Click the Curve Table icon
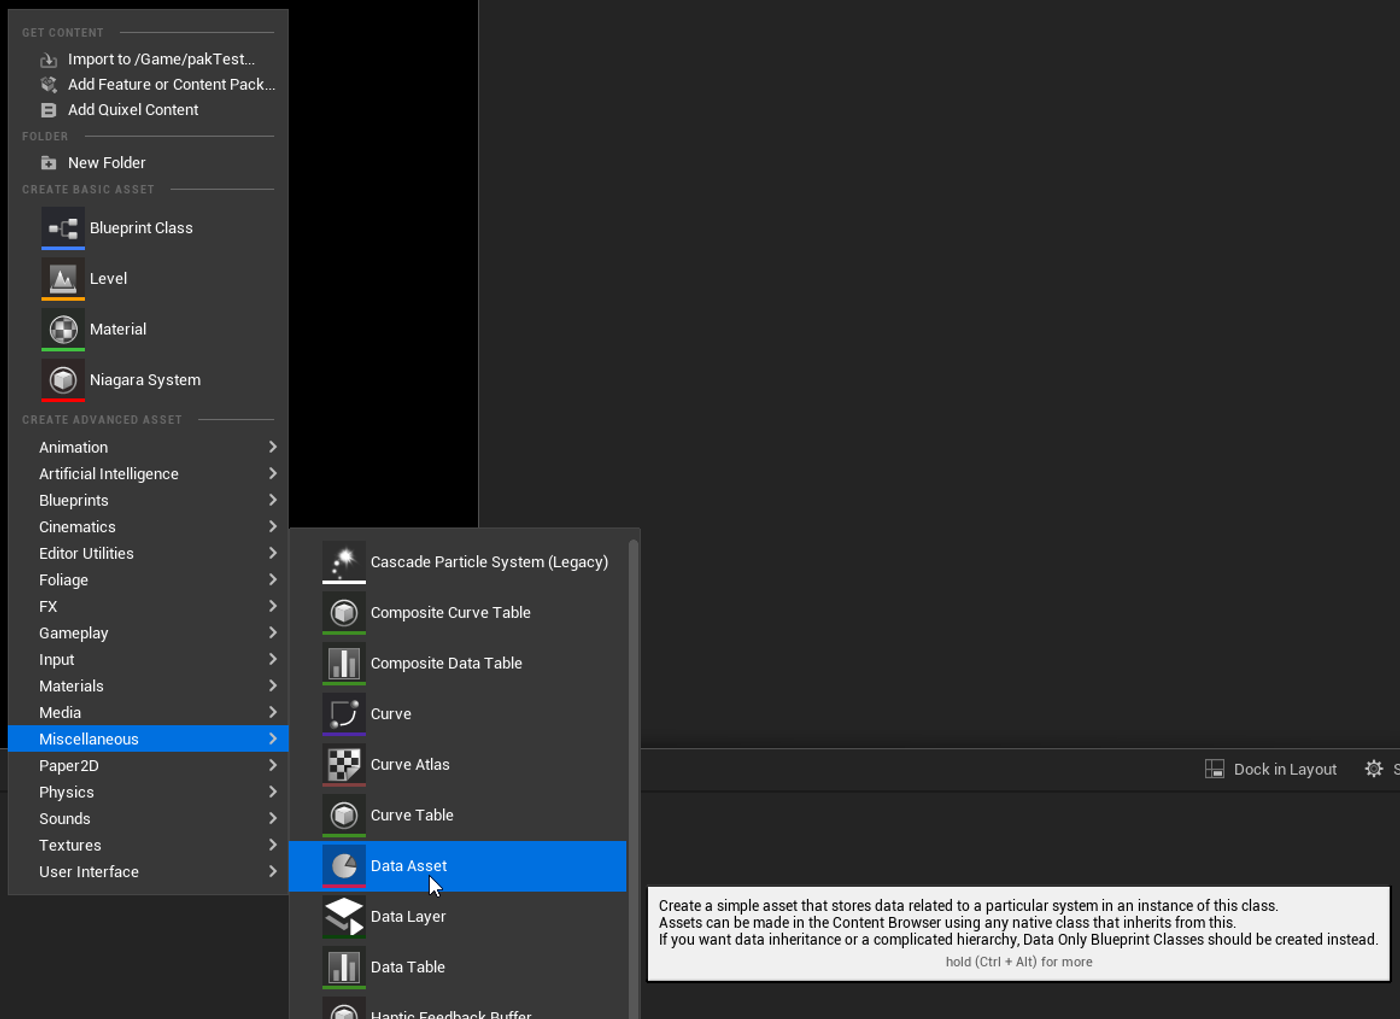Image resolution: width=1400 pixels, height=1019 pixels. coord(344,815)
